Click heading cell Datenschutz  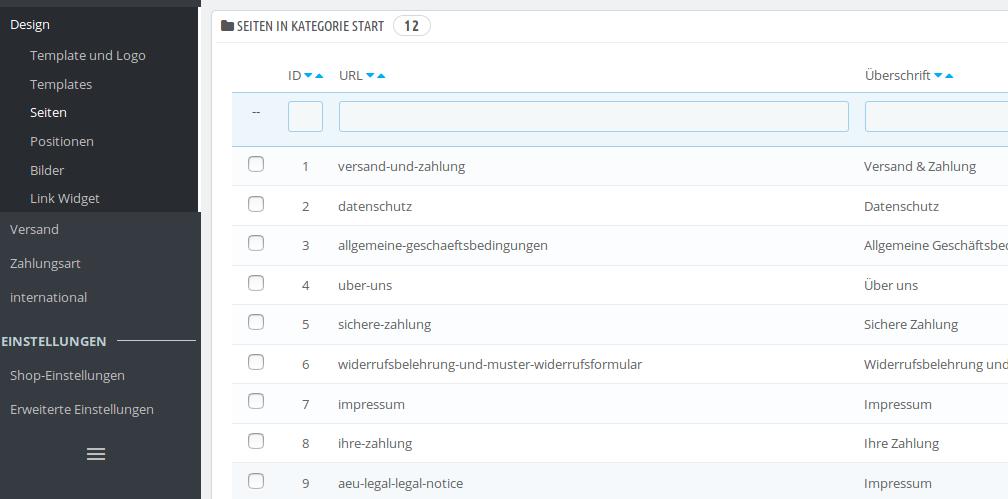[901, 206]
